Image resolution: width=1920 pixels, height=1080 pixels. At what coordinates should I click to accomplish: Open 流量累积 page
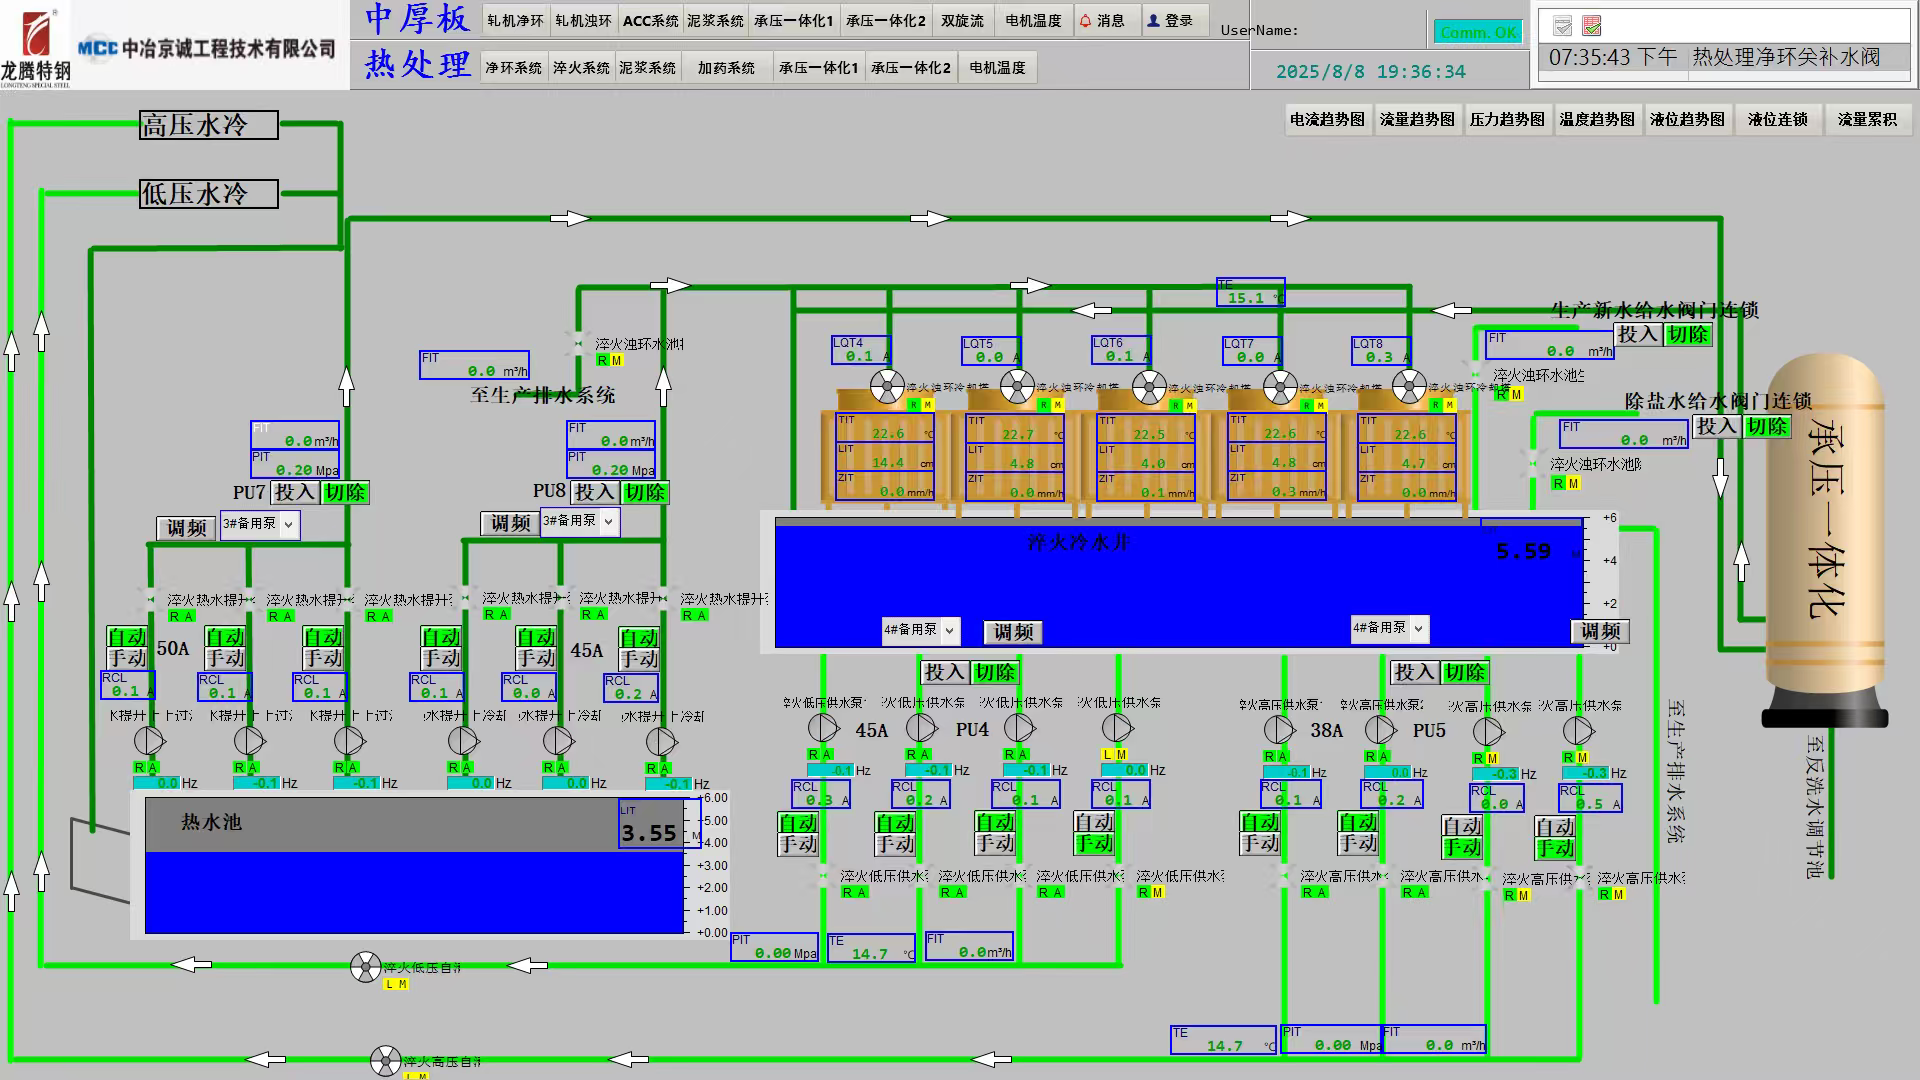[x=1867, y=119]
